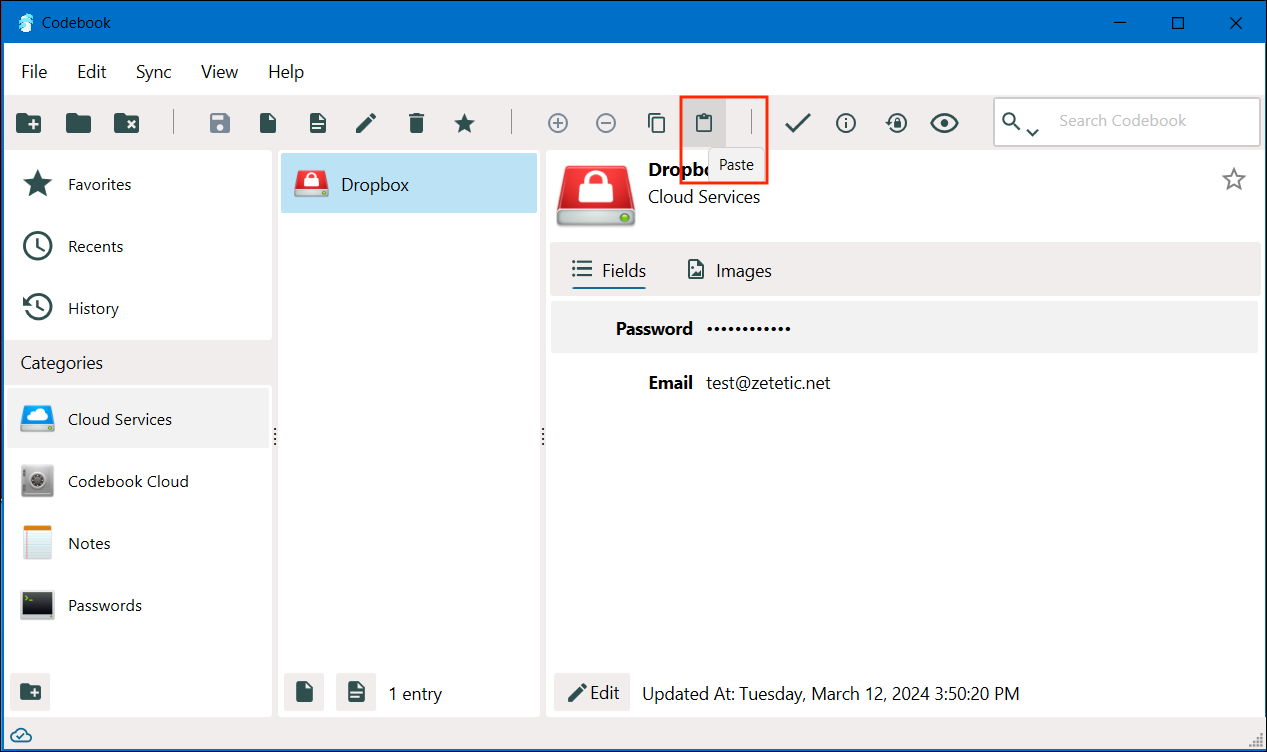The height and width of the screenshot is (752, 1267).
Task: Open History in the sidebar
Action: coord(137,308)
